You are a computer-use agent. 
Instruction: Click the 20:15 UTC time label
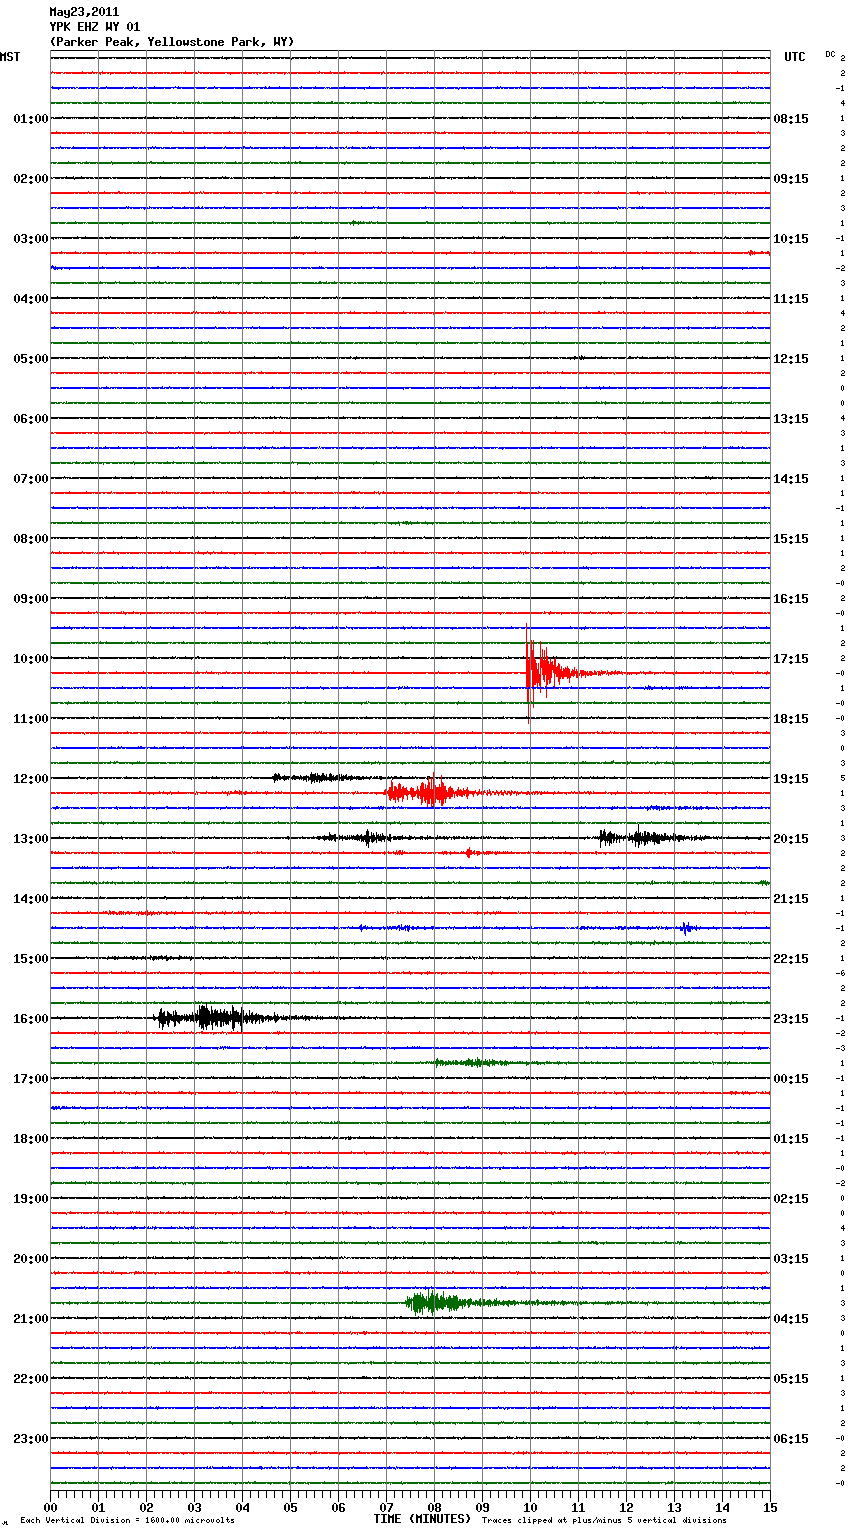tap(791, 839)
